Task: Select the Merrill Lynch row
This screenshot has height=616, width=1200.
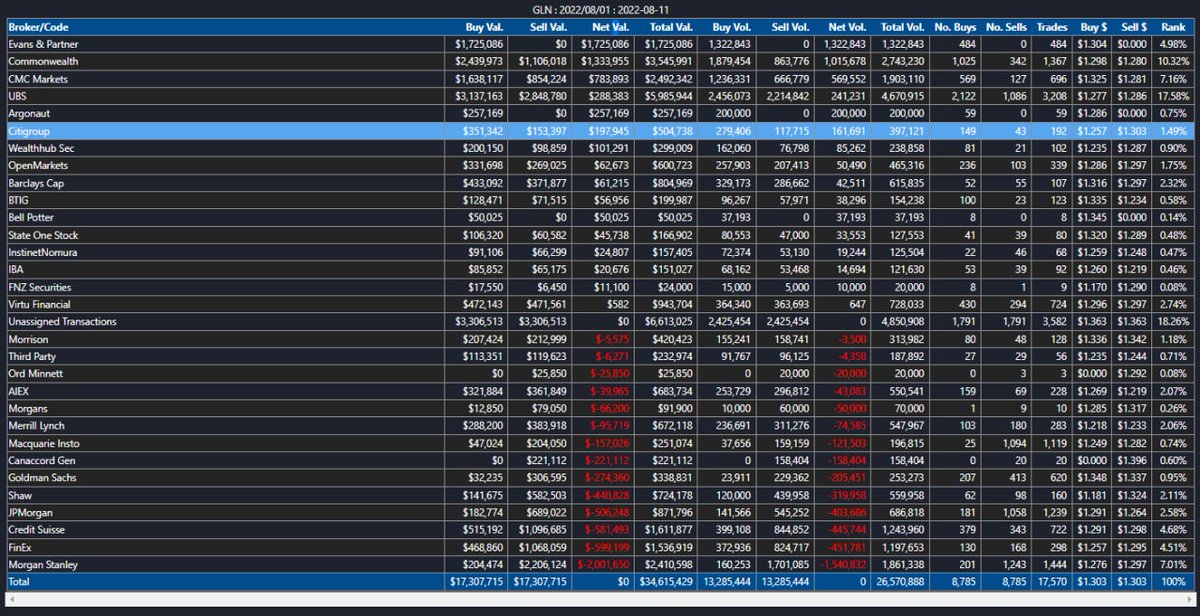Action: (x=598, y=426)
